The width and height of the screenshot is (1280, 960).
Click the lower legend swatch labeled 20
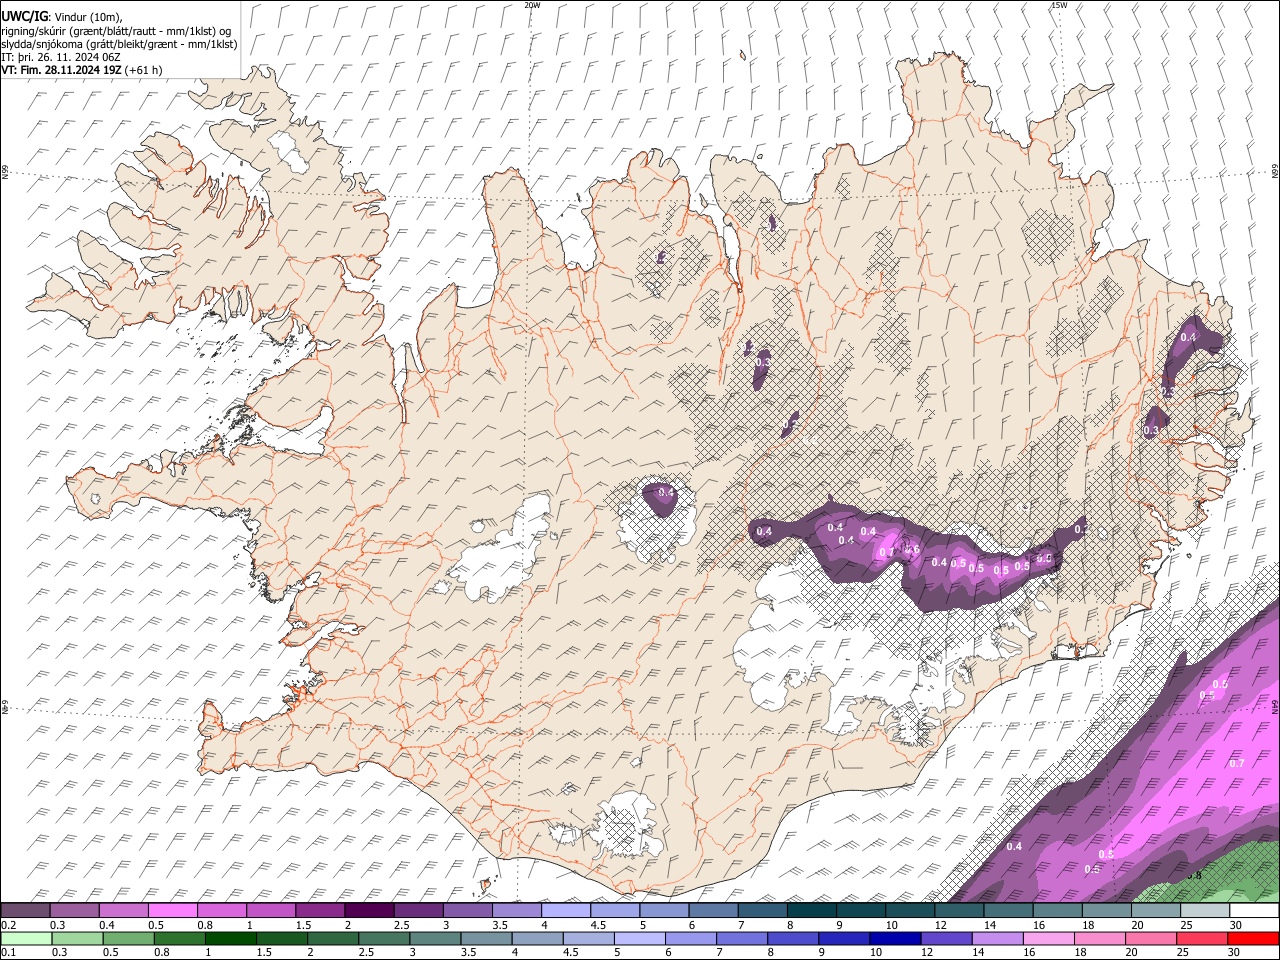1149,938
